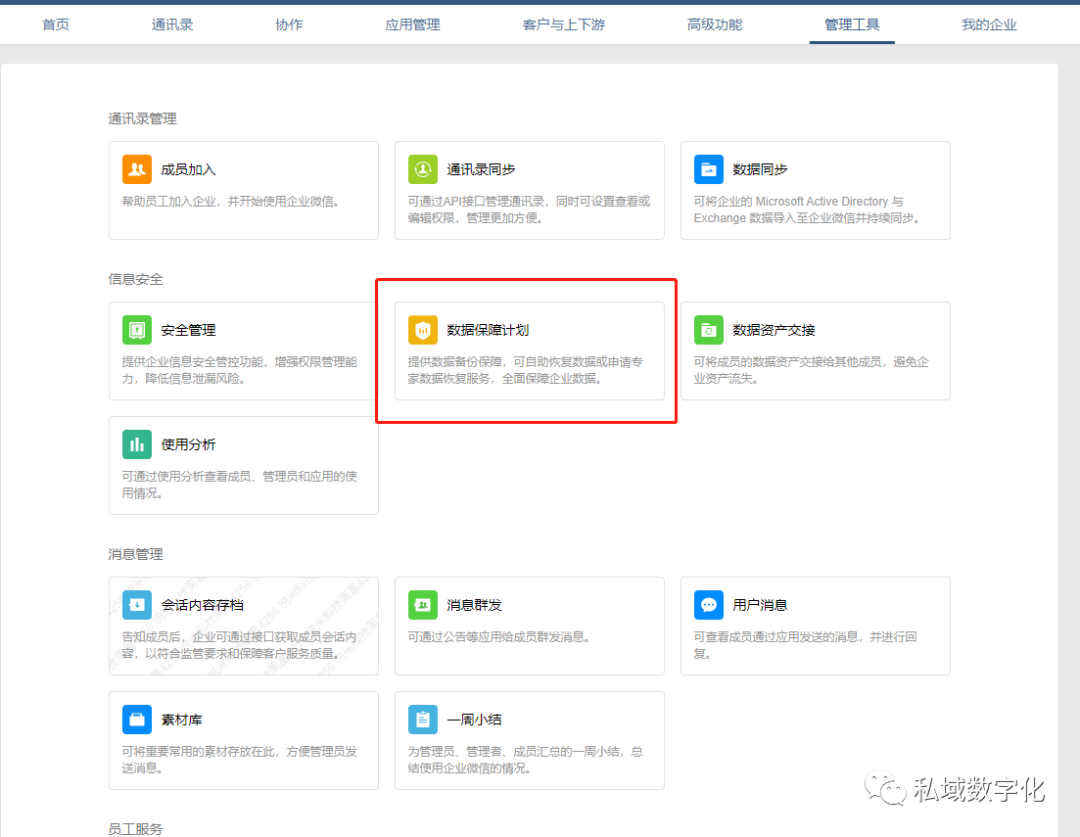Open the 数据保障计划 card title
The image size is (1080, 837).
tap(488, 330)
